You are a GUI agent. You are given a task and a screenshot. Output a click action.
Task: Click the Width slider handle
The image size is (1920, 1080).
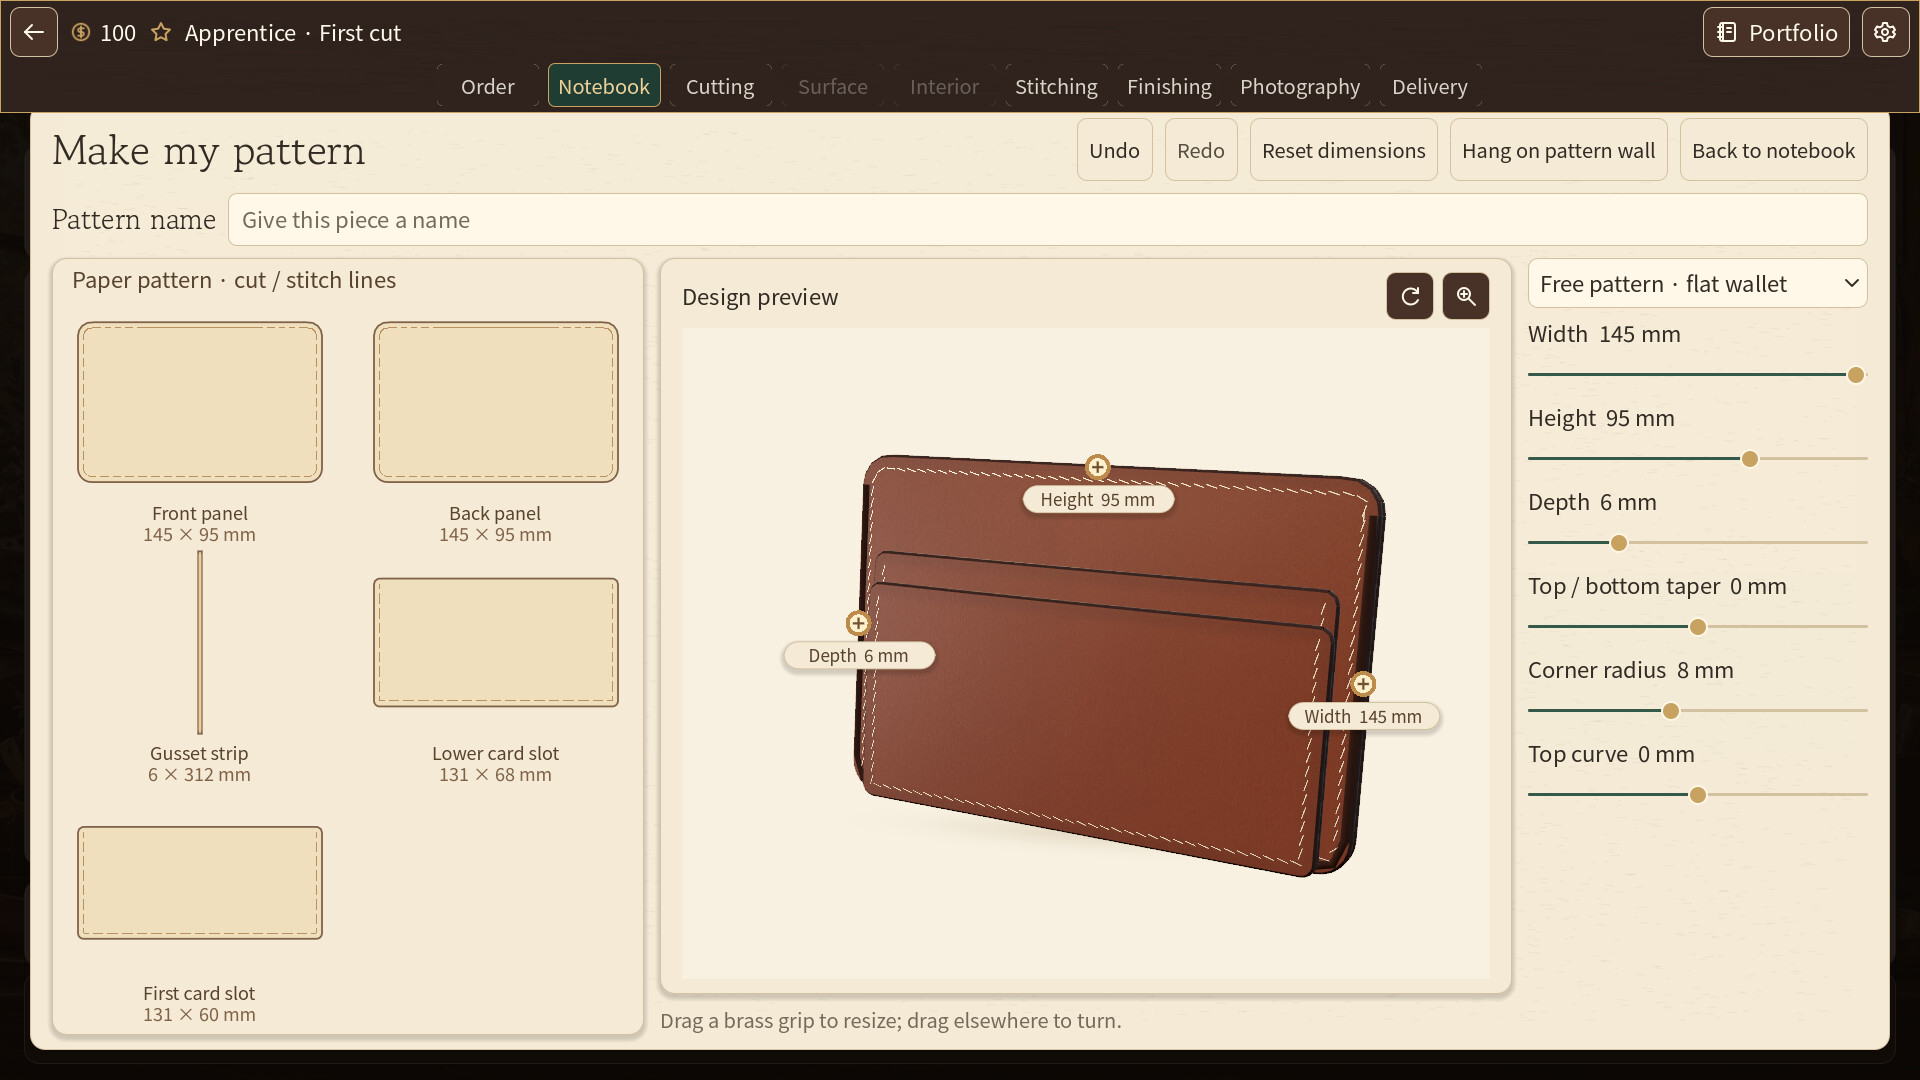coord(1856,375)
